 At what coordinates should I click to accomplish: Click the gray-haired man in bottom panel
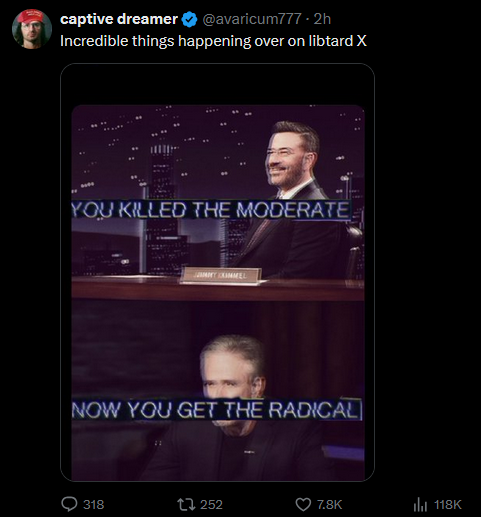(233, 408)
